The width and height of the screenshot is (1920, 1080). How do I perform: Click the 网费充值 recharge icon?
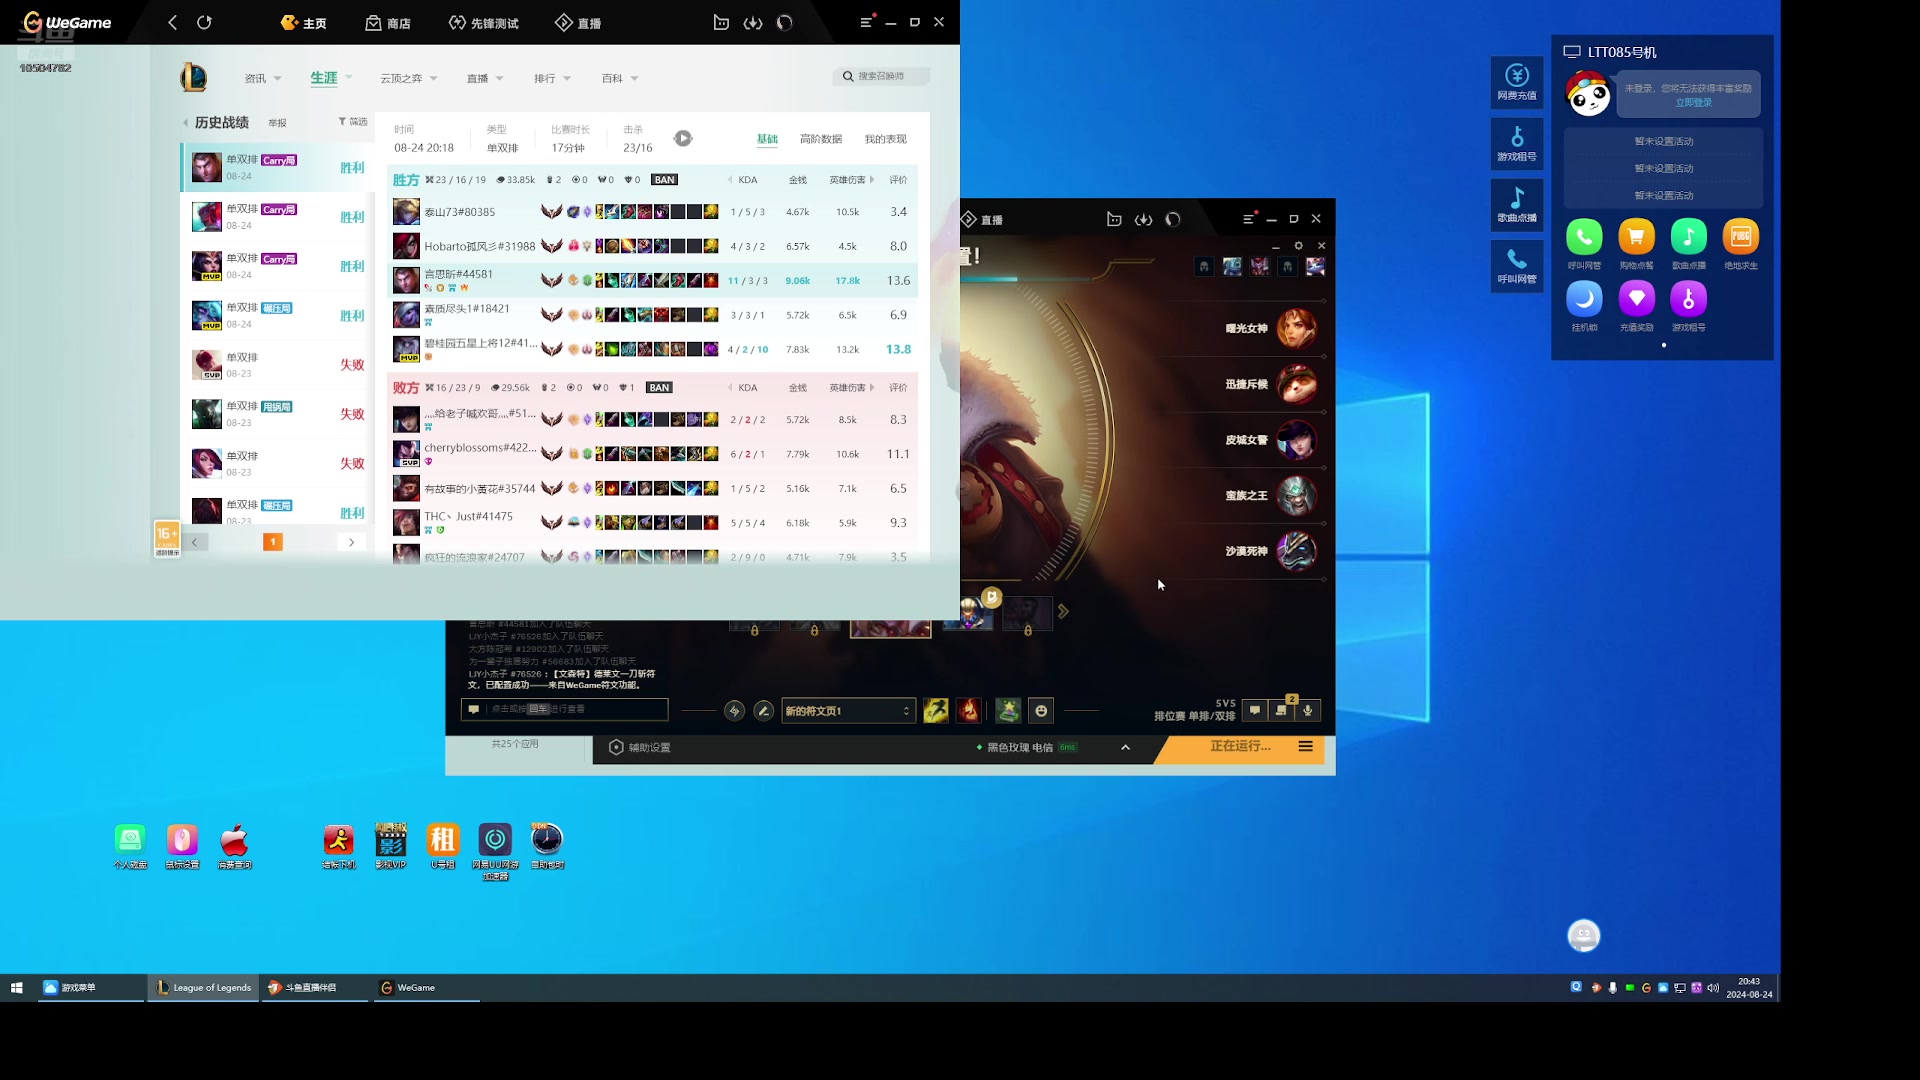[x=1517, y=82]
